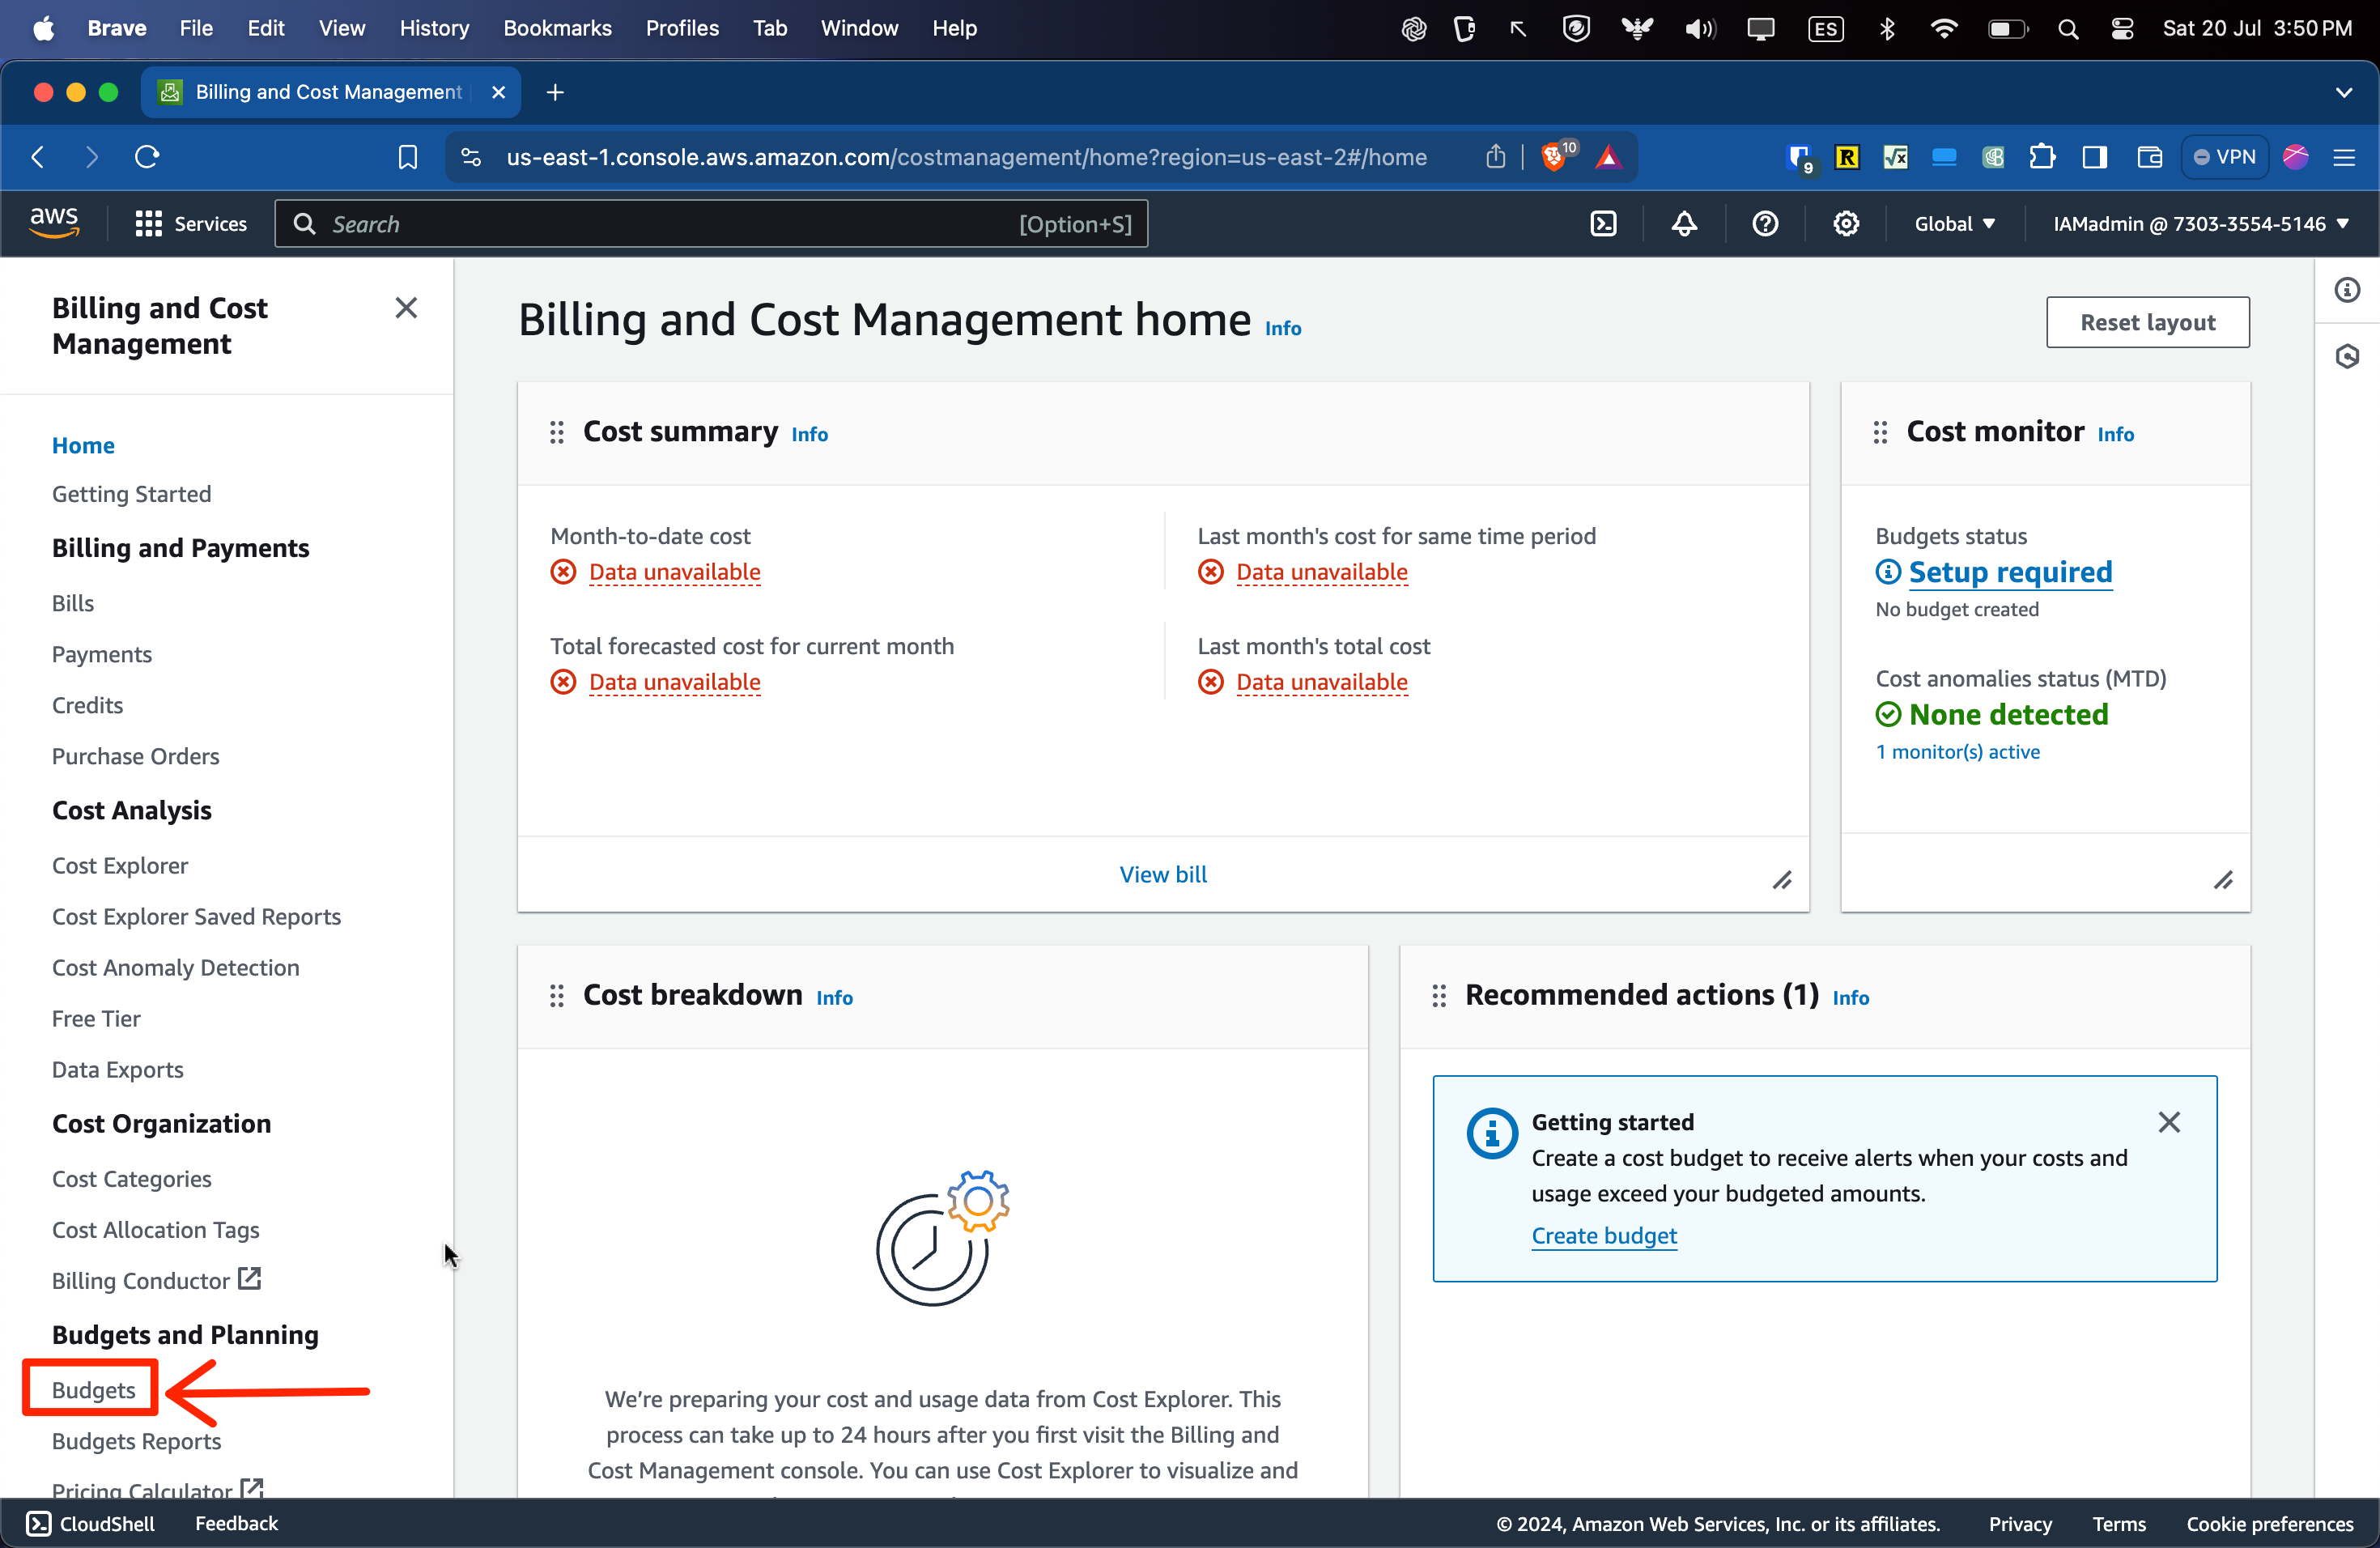Open the right-side info panel
Image resolution: width=2380 pixels, height=1548 pixels.
2347,290
